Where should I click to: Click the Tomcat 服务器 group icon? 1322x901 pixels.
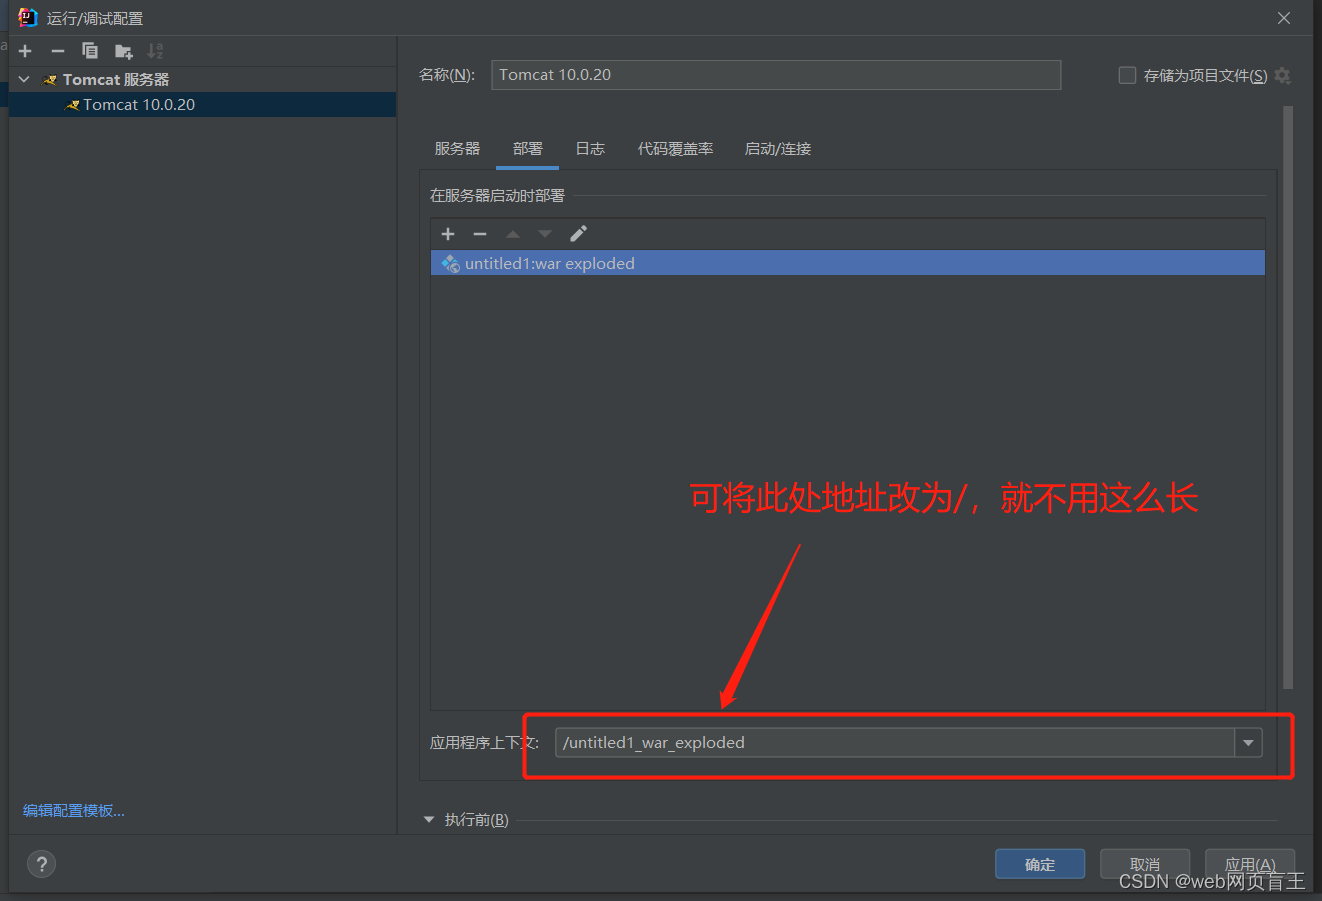50,80
